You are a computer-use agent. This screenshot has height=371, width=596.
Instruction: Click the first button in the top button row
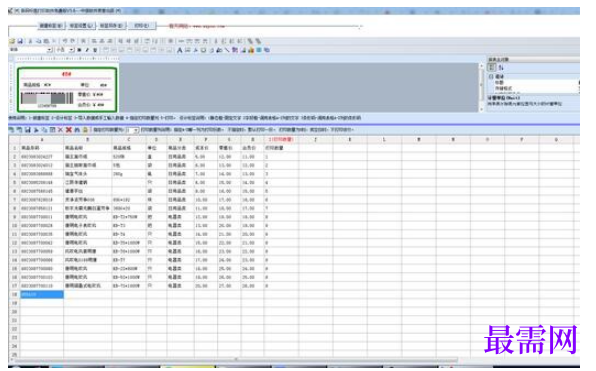(x=51, y=25)
